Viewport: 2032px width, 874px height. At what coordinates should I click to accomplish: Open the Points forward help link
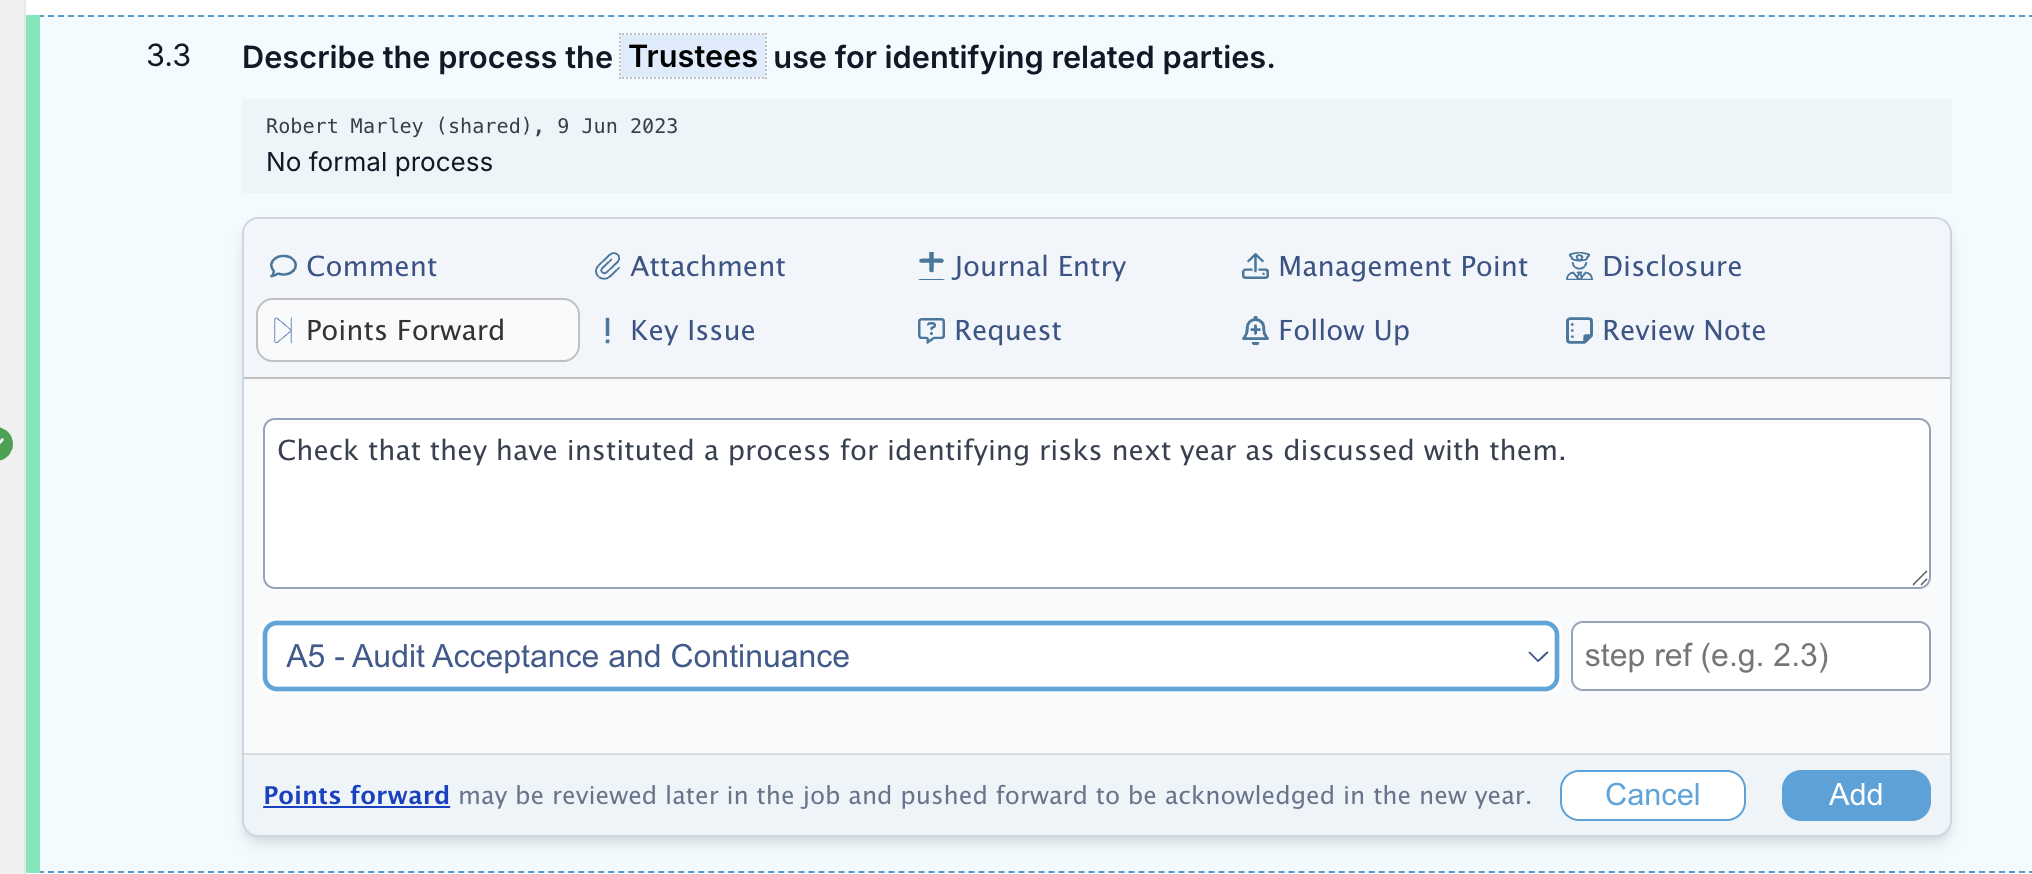click(356, 795)
